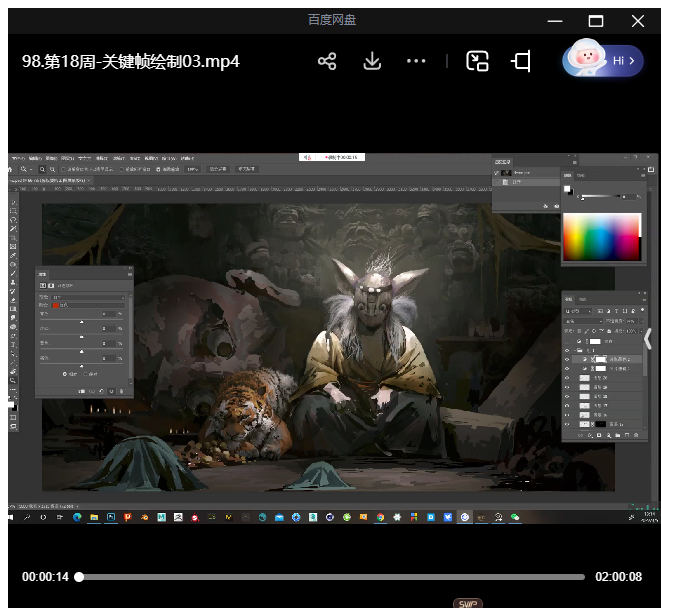Click the open document tab in Photoshop
The height and width of the screenshot is (611, 673).
pyautogui.click(x=48, y=181)
